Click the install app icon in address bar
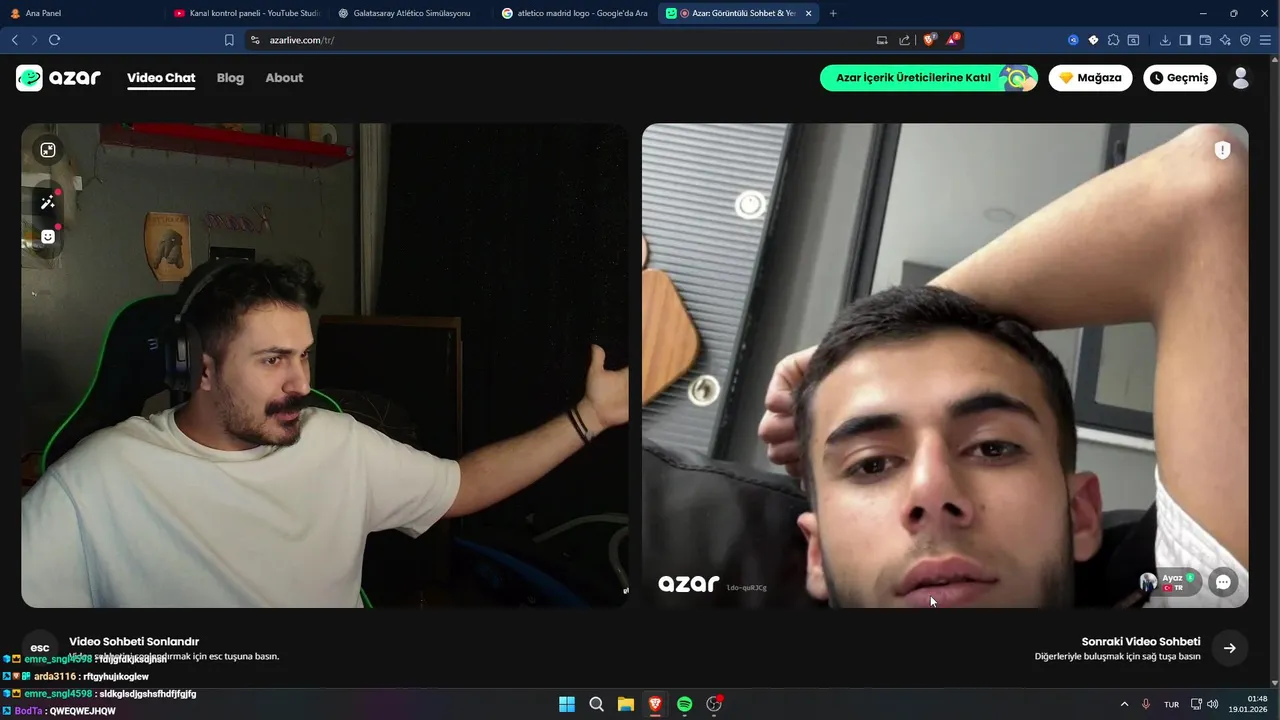The width and height of the screenshot is (1280, 720). 882,40
